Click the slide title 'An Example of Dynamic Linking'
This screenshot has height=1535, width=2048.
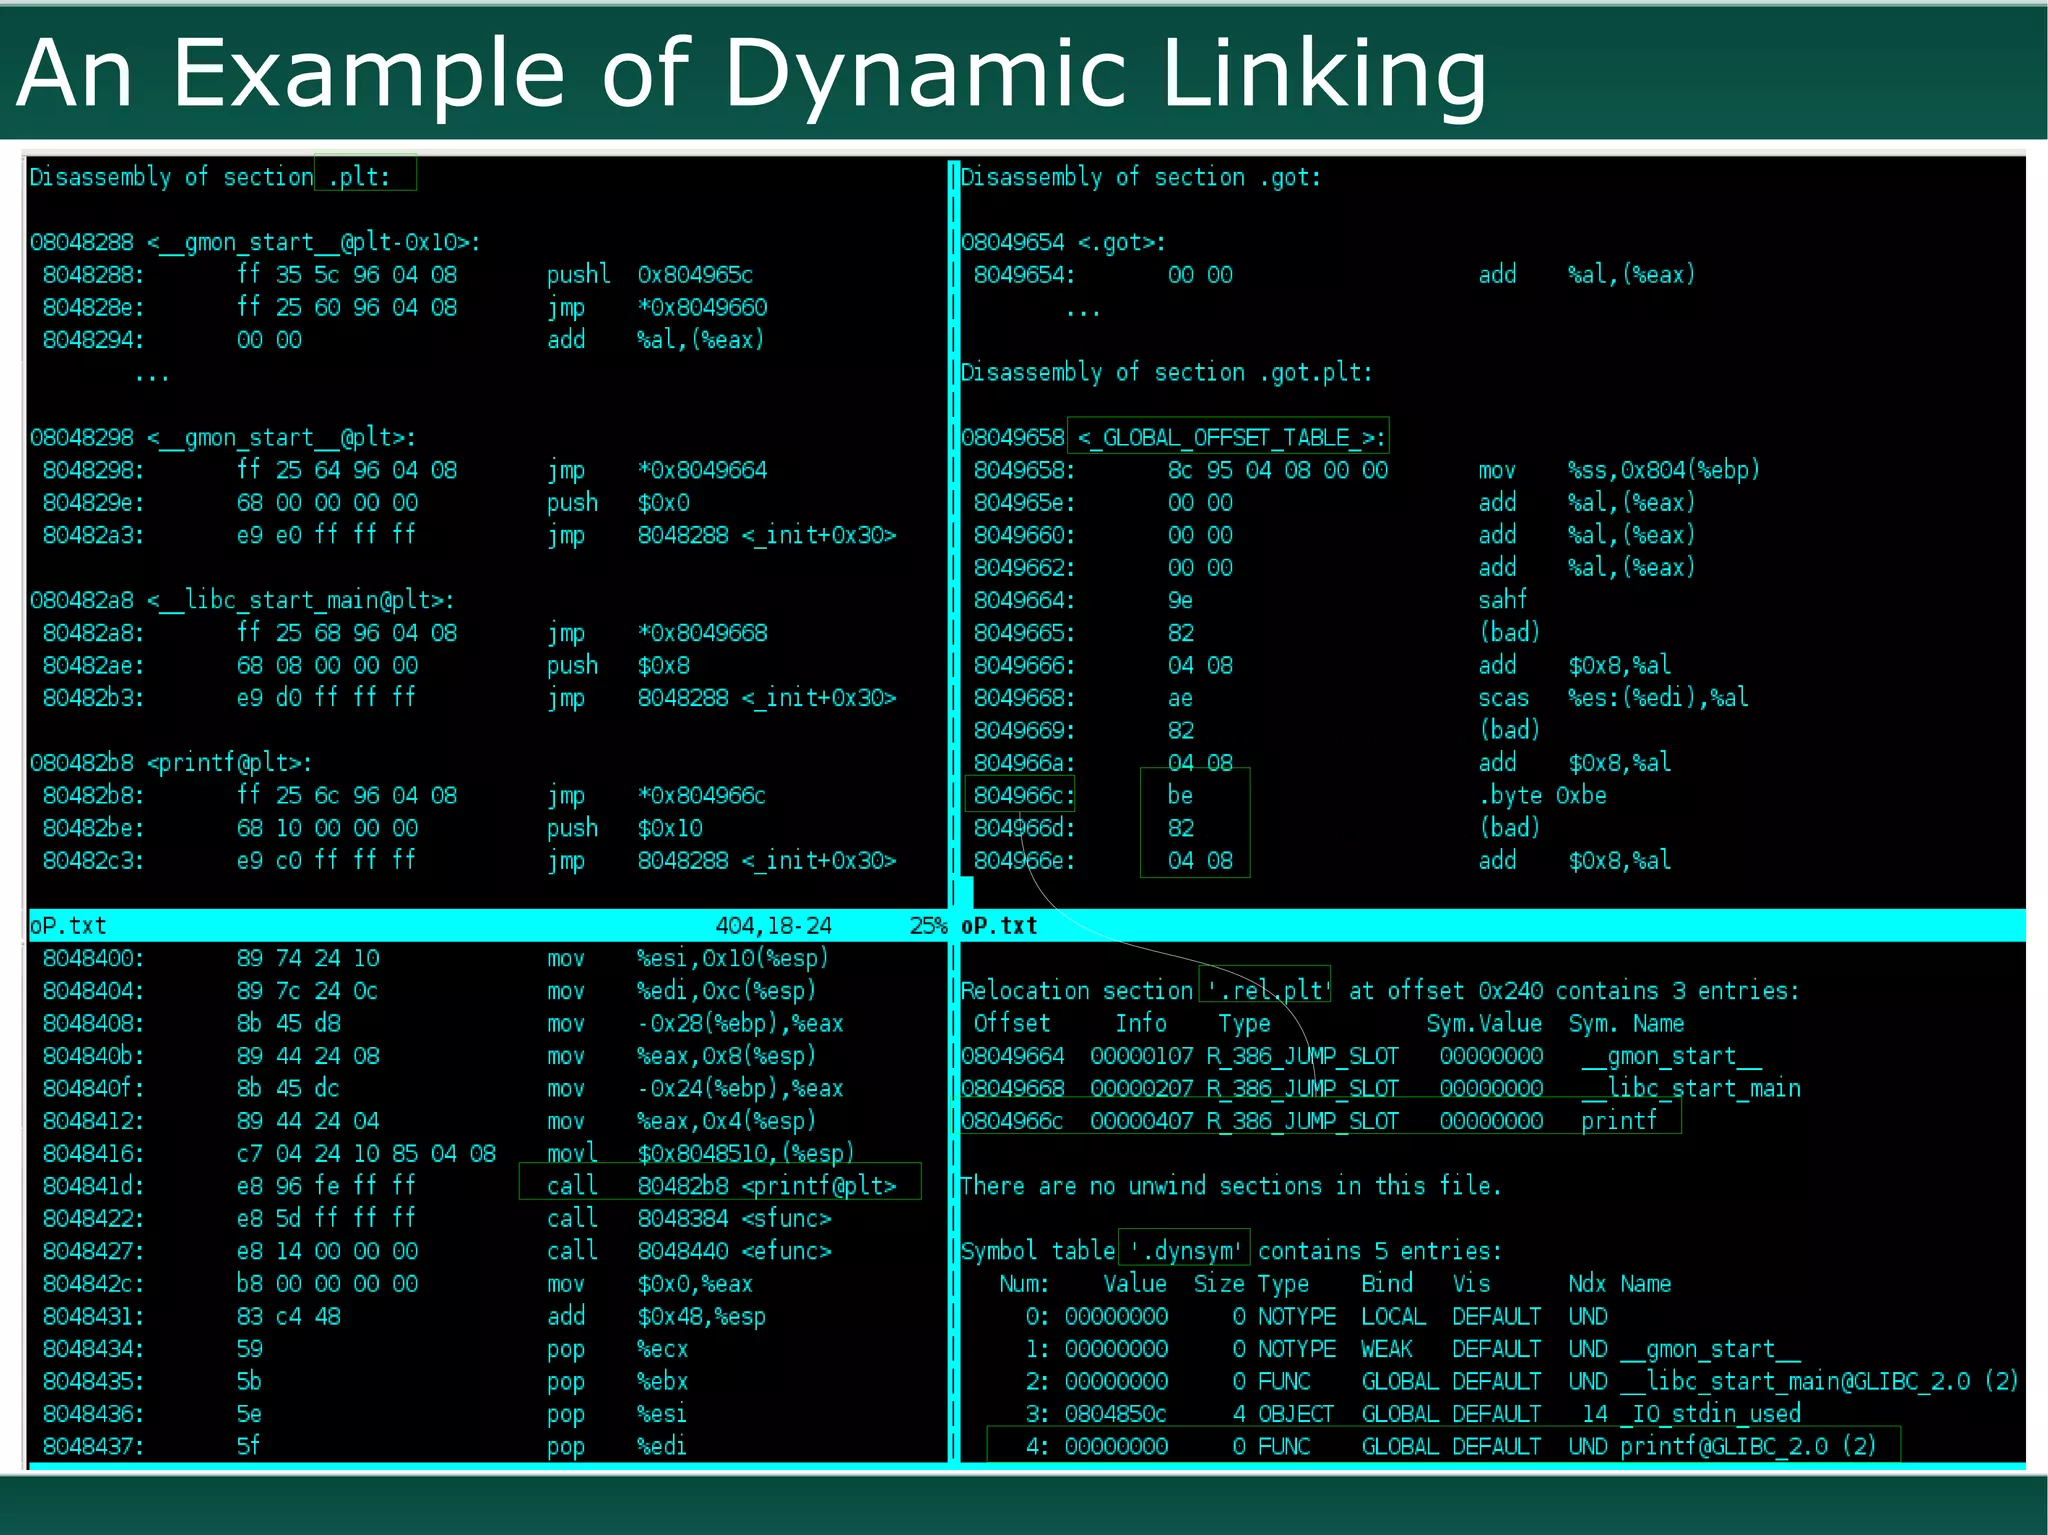[x=752, y=75]
